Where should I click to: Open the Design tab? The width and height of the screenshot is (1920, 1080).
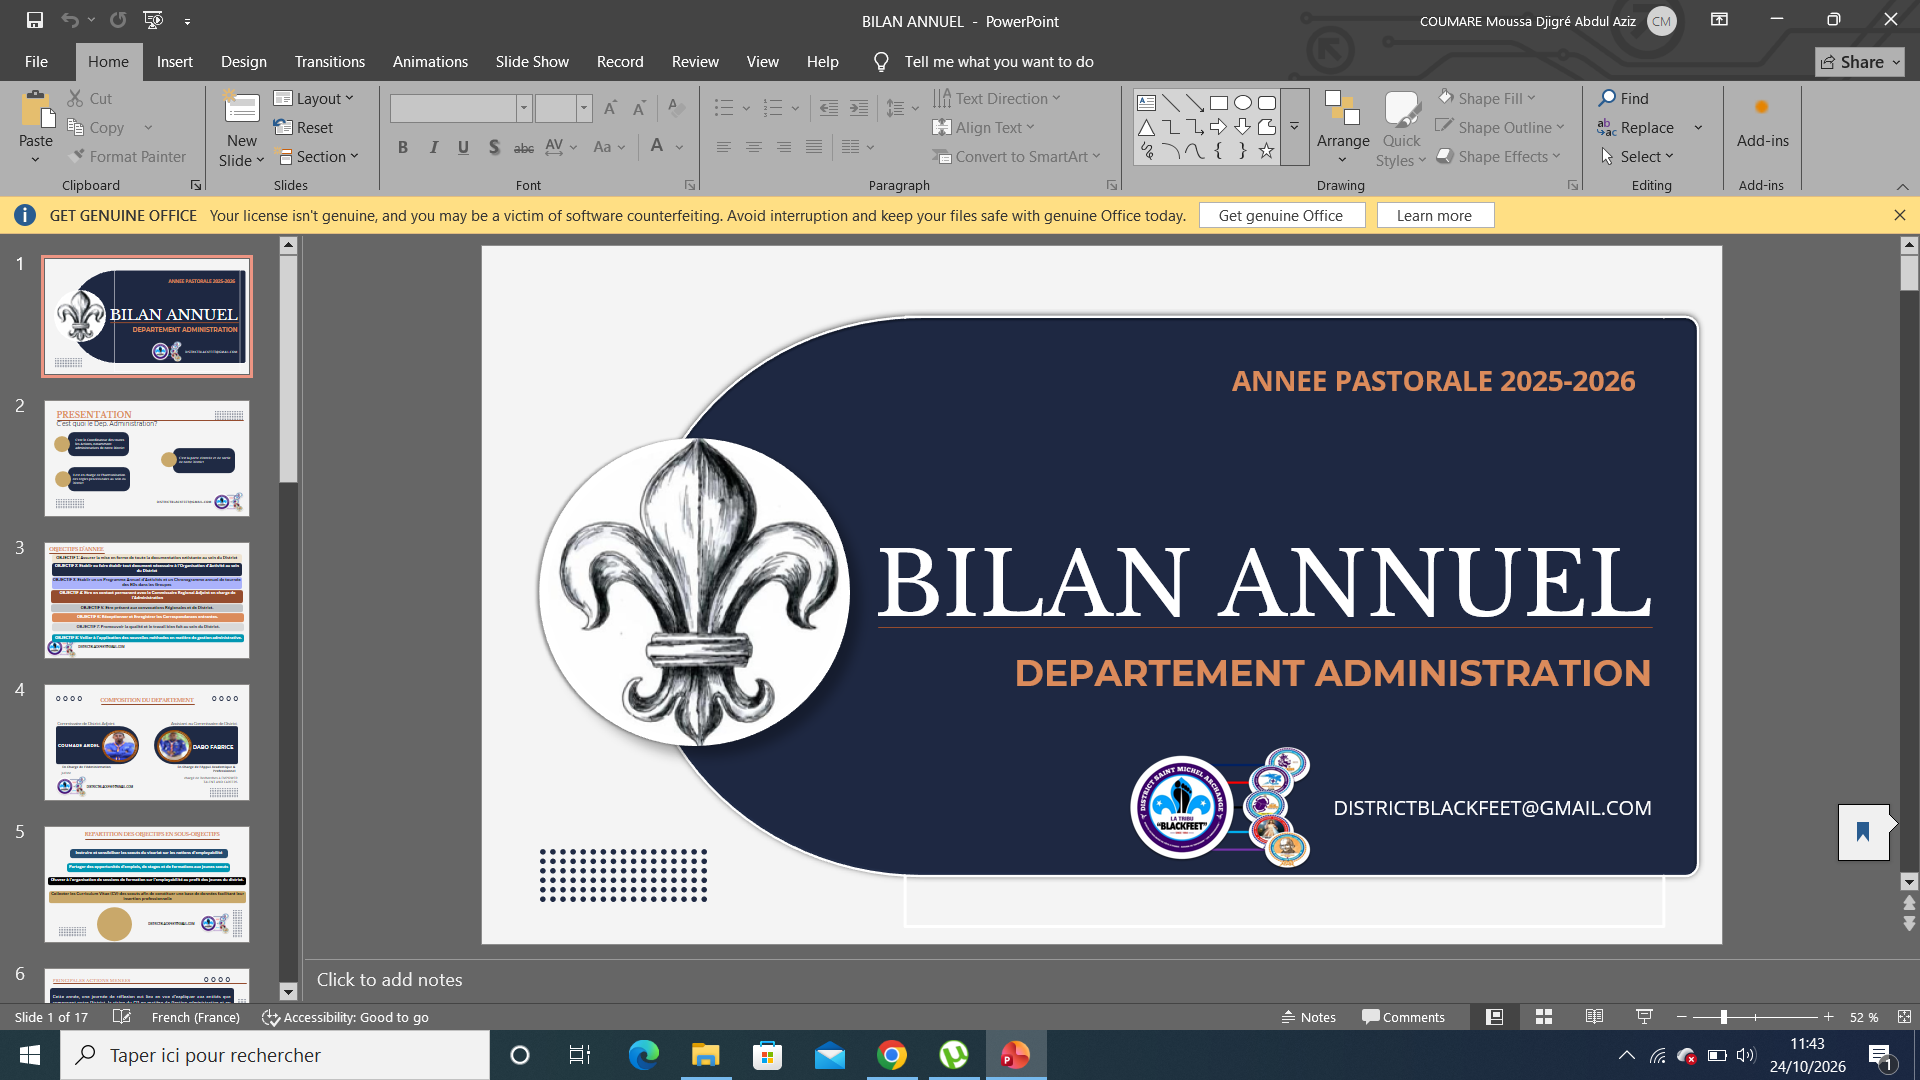click(x=243, y=62)
